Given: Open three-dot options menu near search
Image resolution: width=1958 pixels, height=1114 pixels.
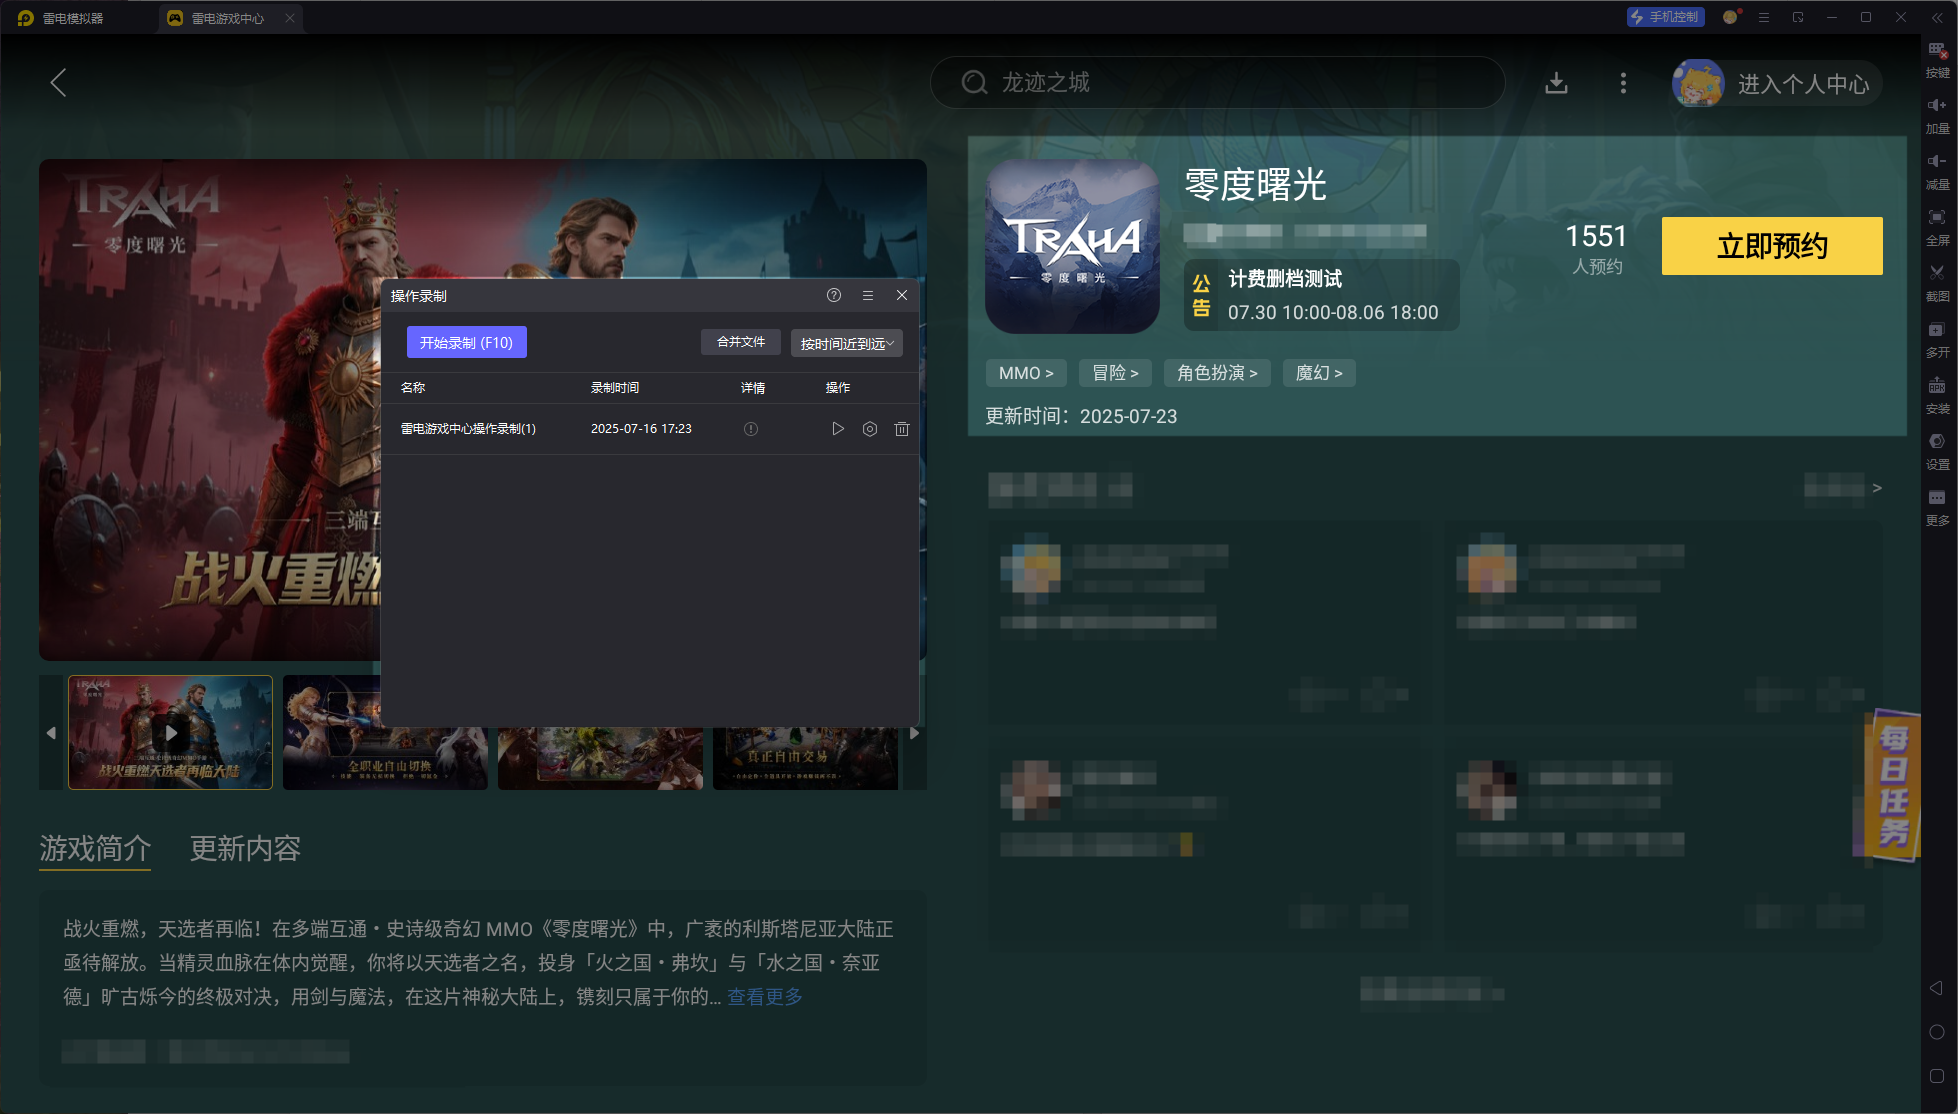Looking at the screenshot, I should [1623, 83].
